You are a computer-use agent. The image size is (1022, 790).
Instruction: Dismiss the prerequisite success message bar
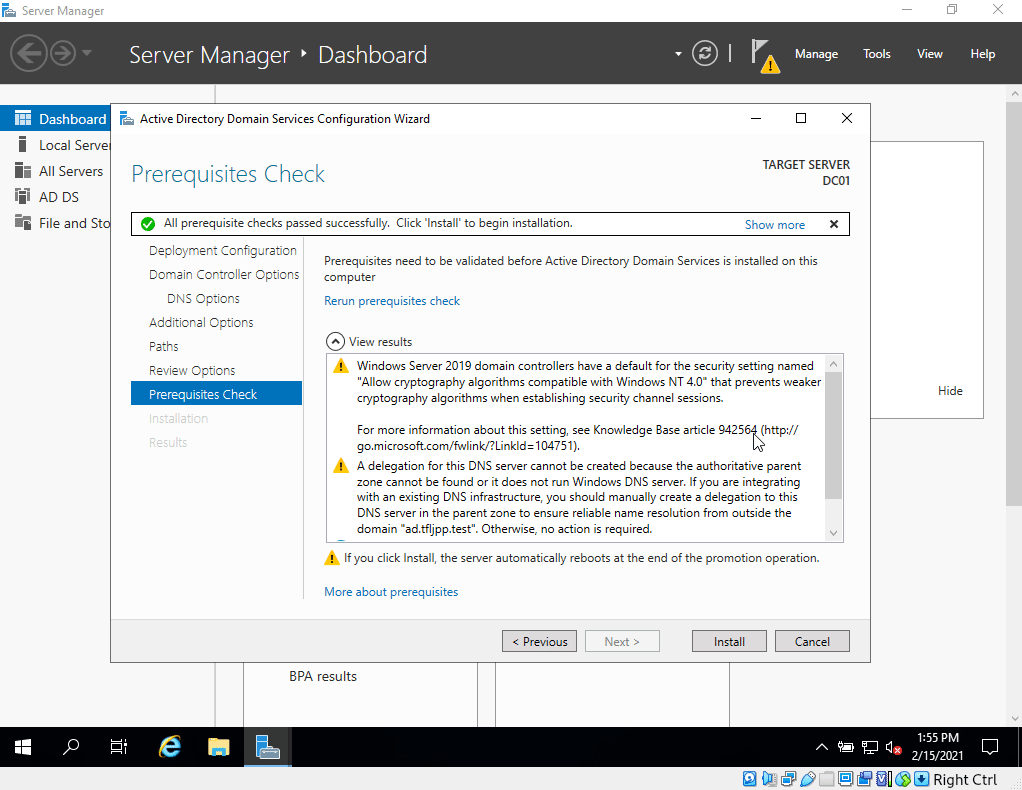834,224
